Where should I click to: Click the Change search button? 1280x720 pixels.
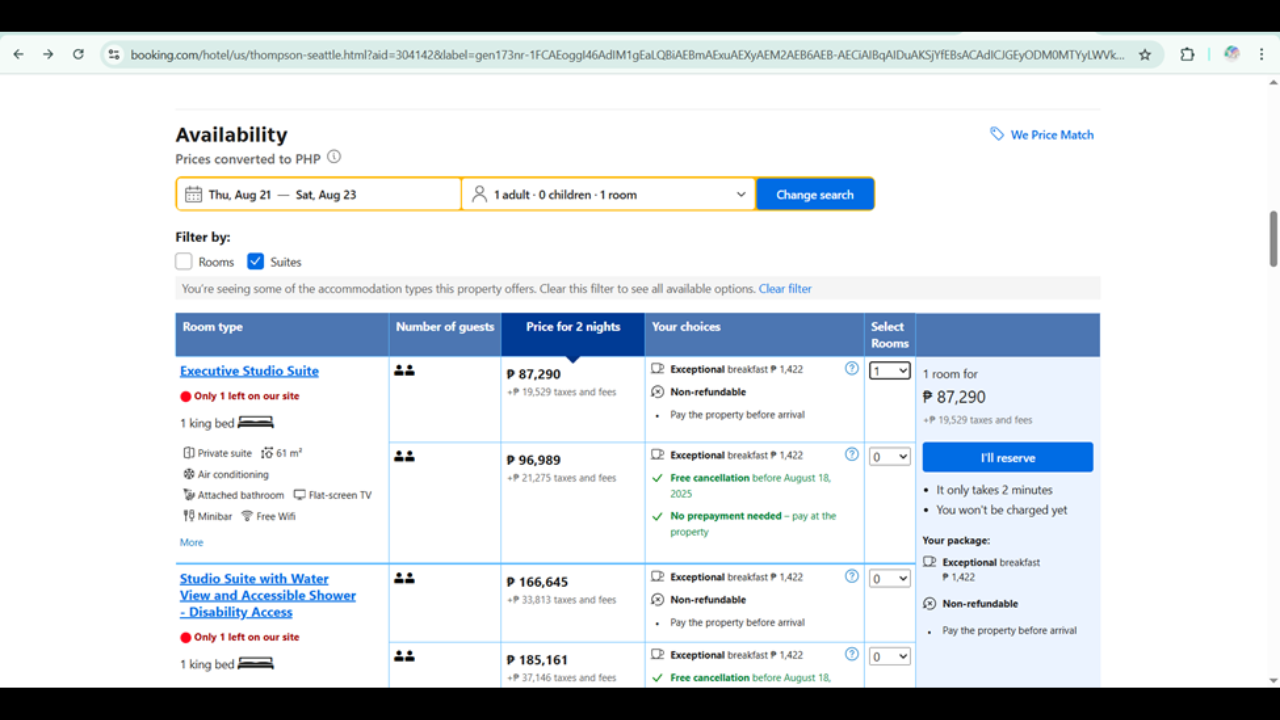coord(815,194)
